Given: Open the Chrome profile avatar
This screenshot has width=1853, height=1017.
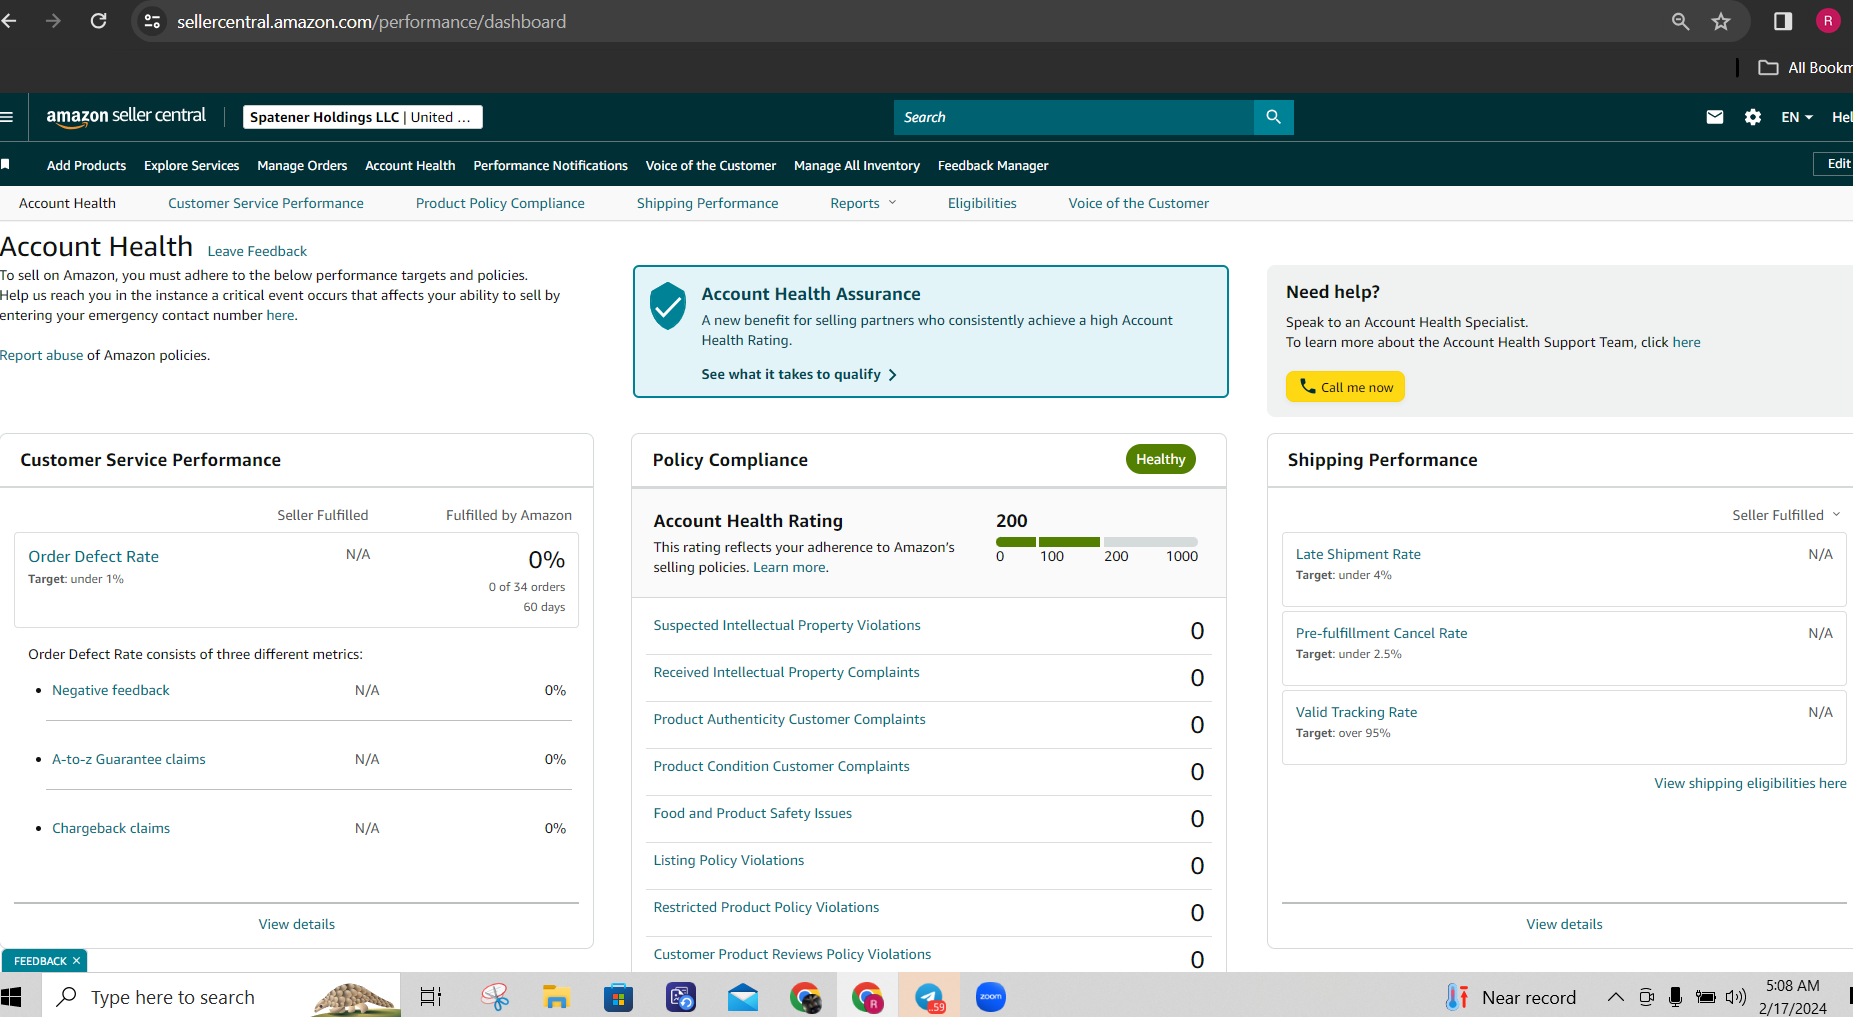Looking at the screenshot, I should [1828, 21].
